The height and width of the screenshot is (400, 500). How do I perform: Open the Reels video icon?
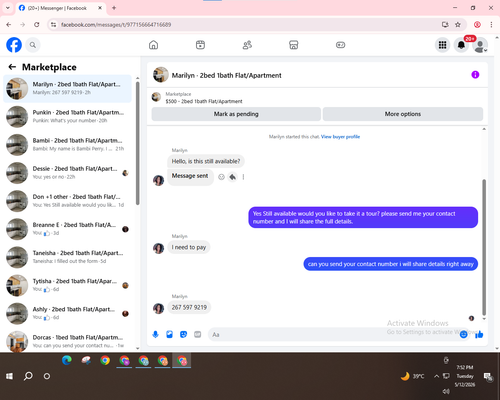tap(200, 45)
